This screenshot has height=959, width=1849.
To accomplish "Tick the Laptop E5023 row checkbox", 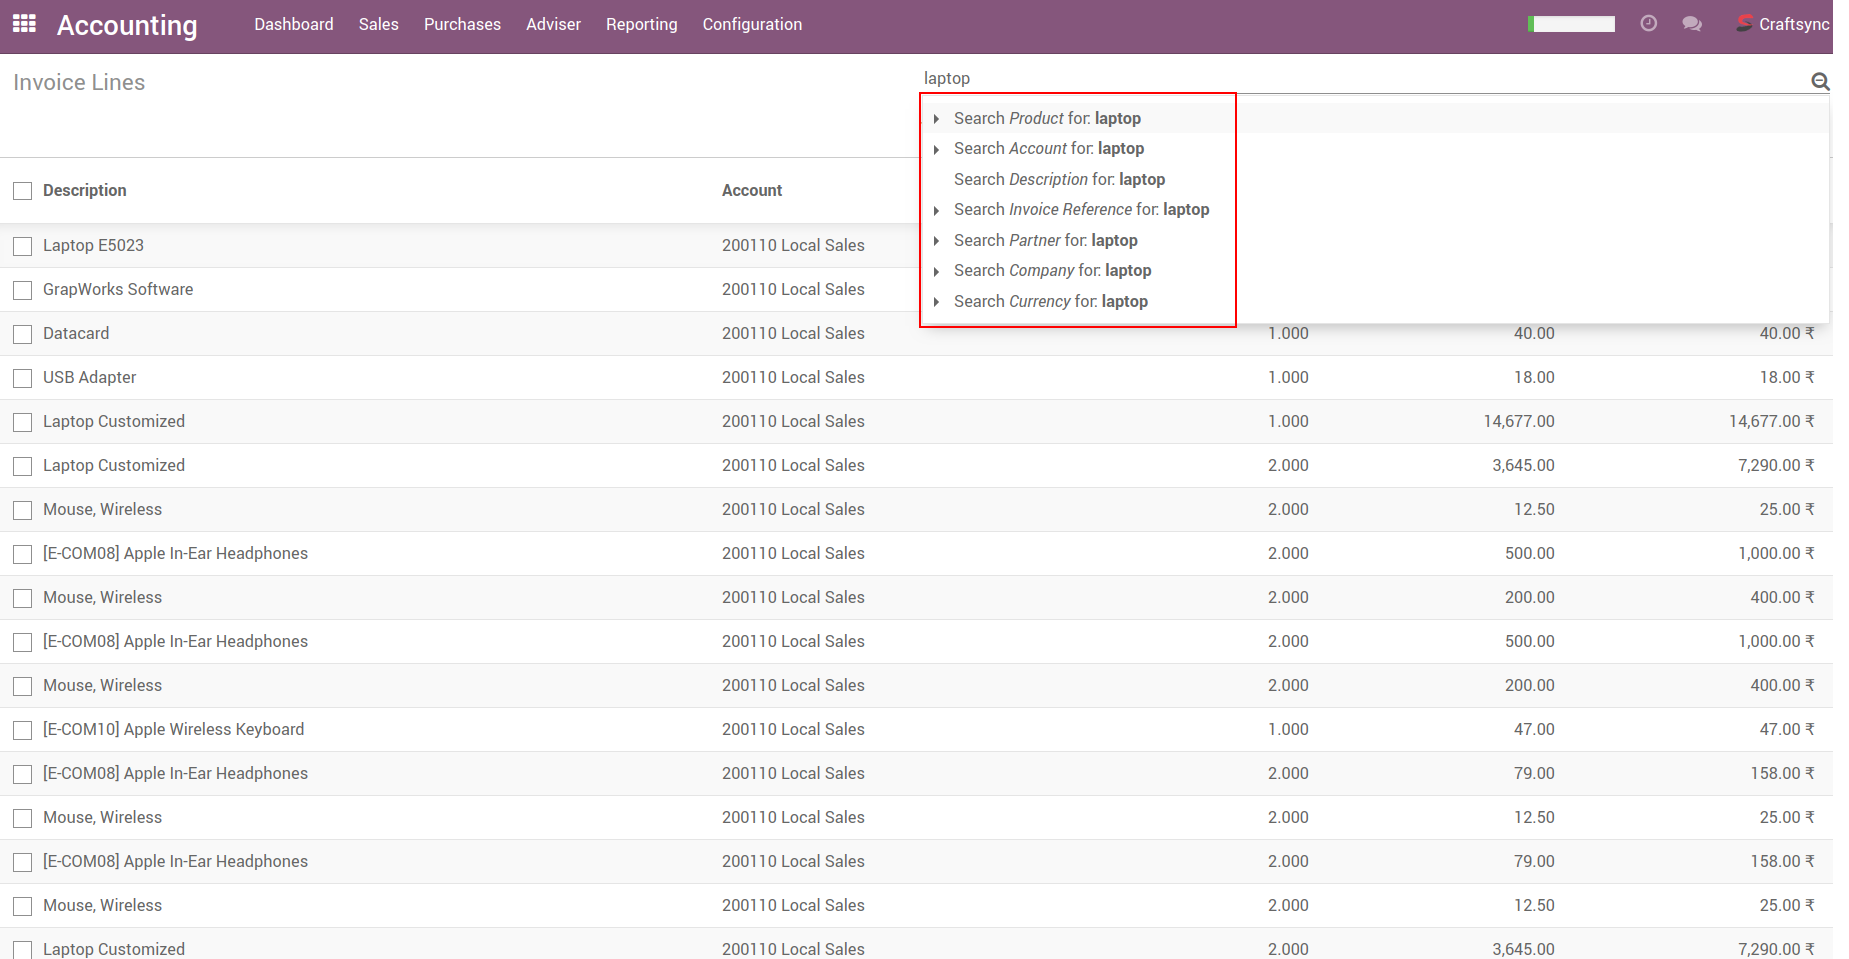I will click(x=23, y=246).
